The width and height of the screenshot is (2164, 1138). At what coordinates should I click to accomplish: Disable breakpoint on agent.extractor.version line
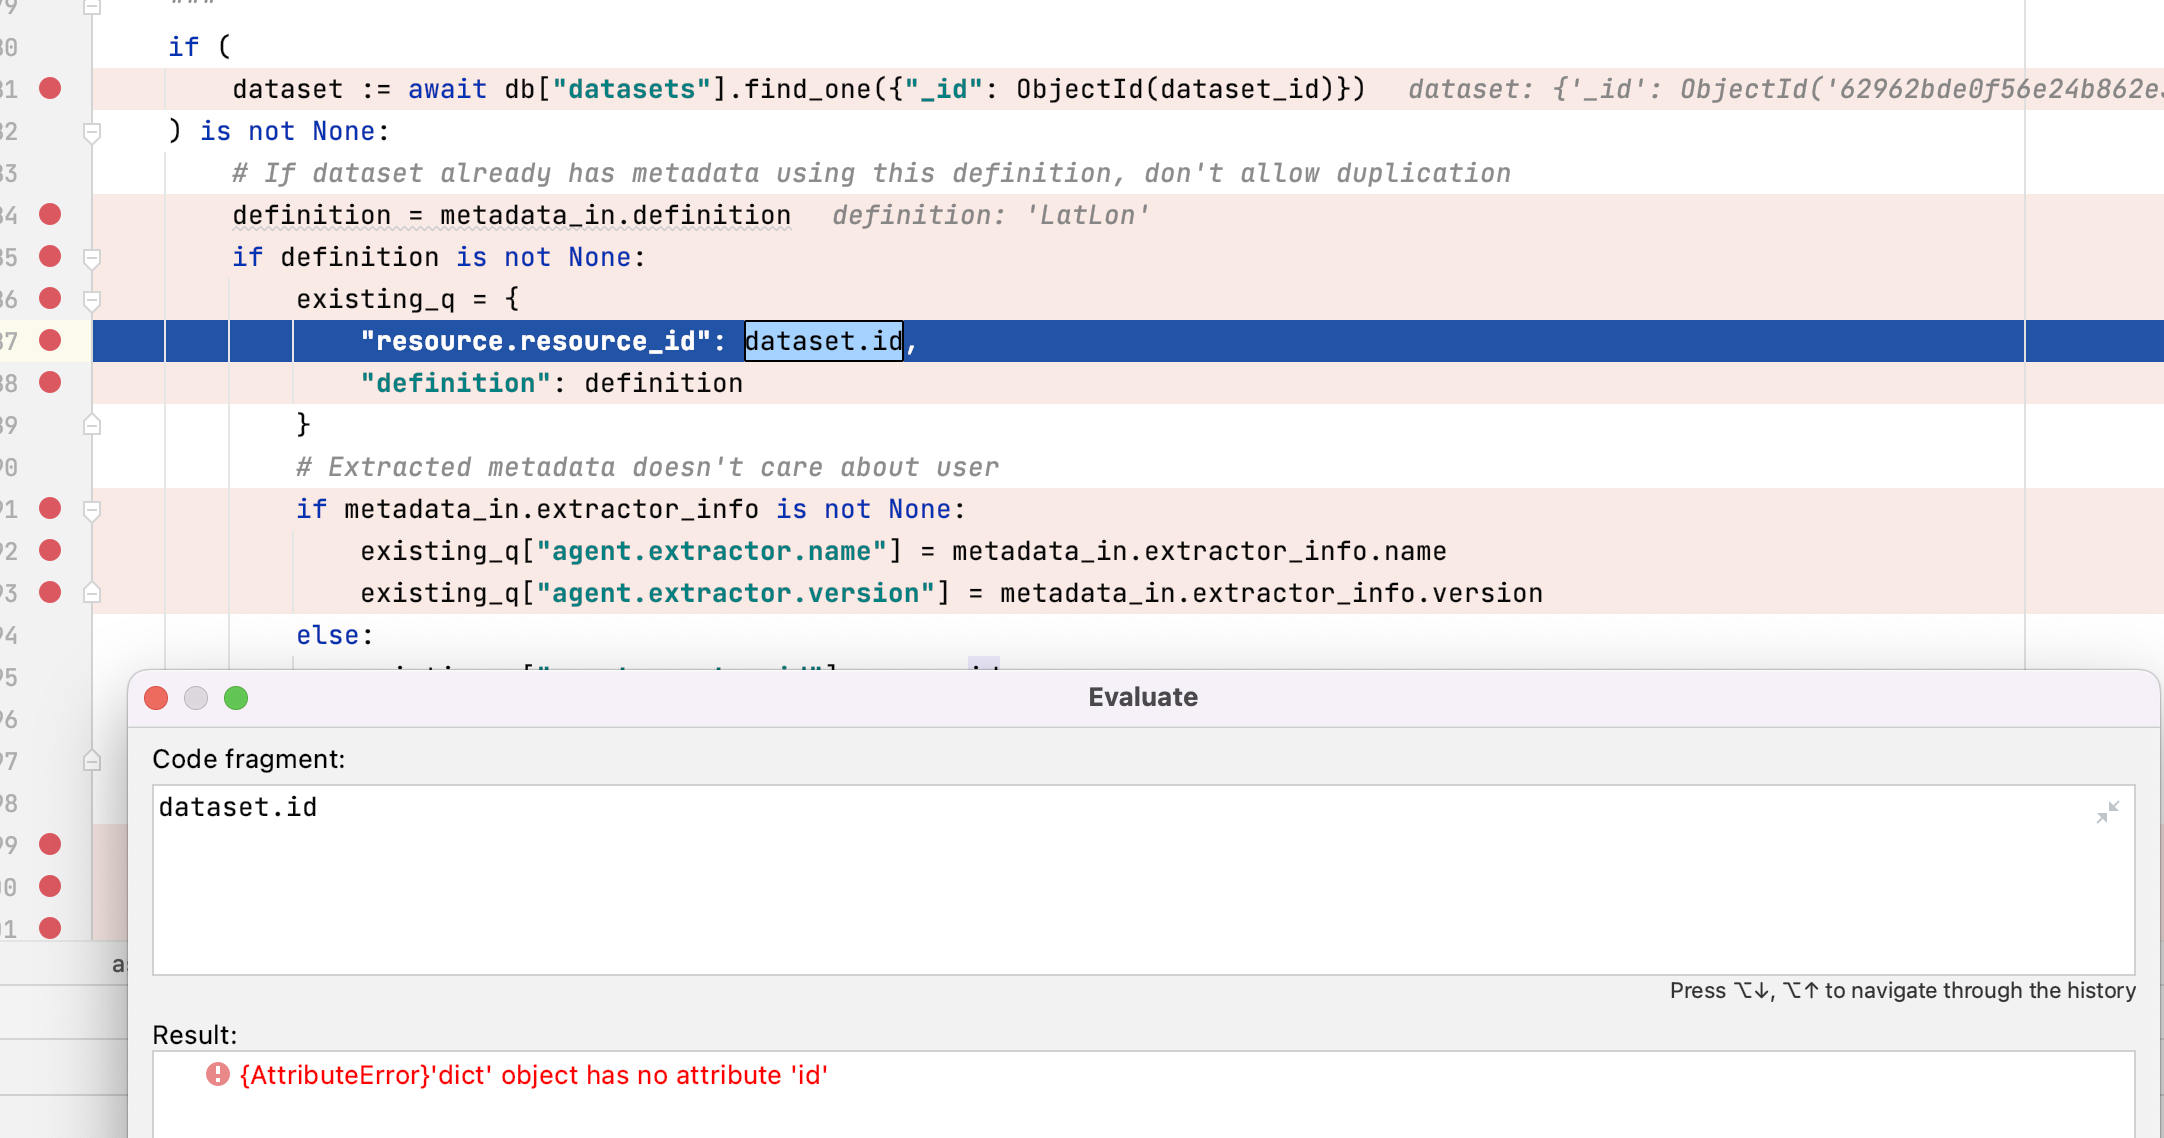pyautogui.click(x=50, y=593)
